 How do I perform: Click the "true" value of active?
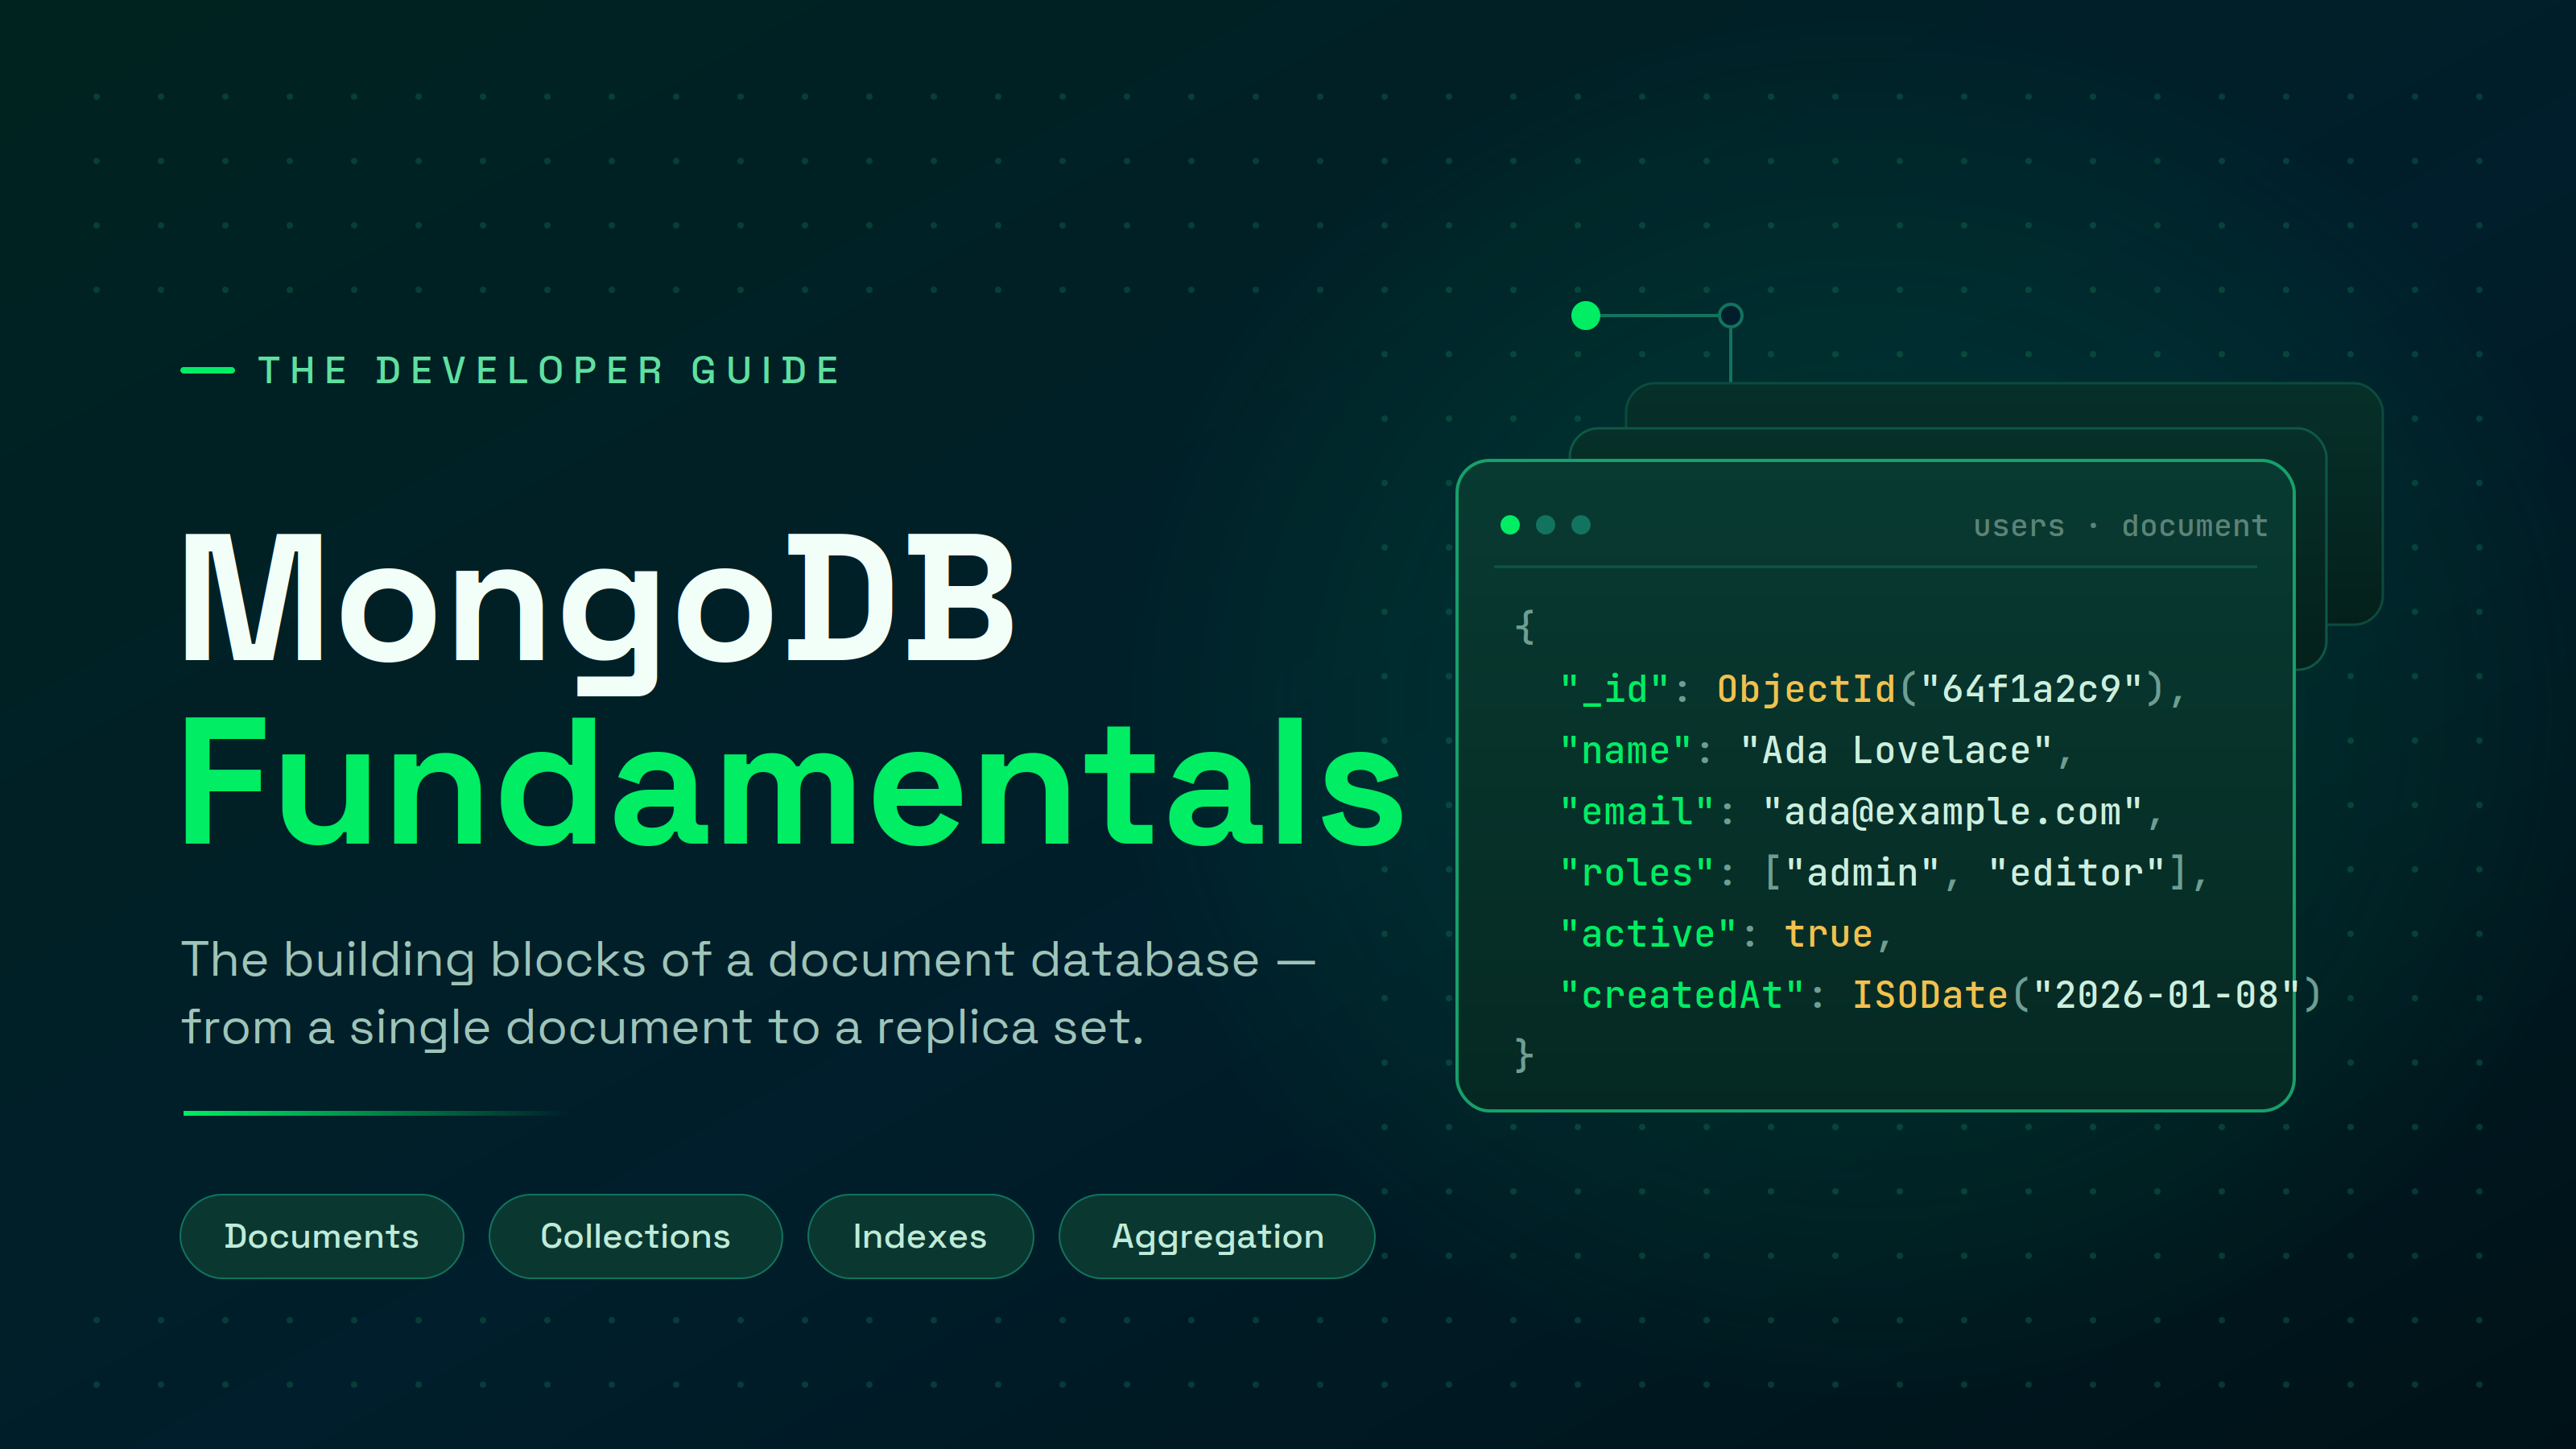tap(1828, 934)
